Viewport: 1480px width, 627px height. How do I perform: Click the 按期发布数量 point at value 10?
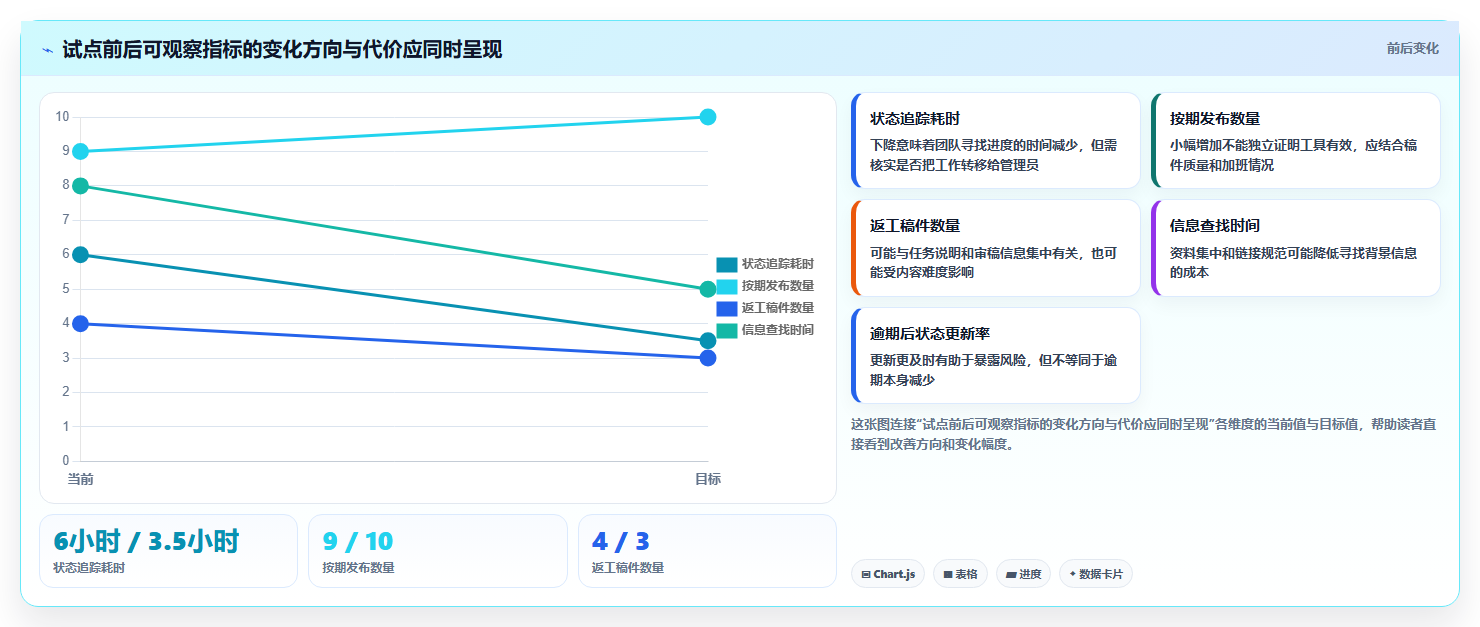(x=708, y=117)
